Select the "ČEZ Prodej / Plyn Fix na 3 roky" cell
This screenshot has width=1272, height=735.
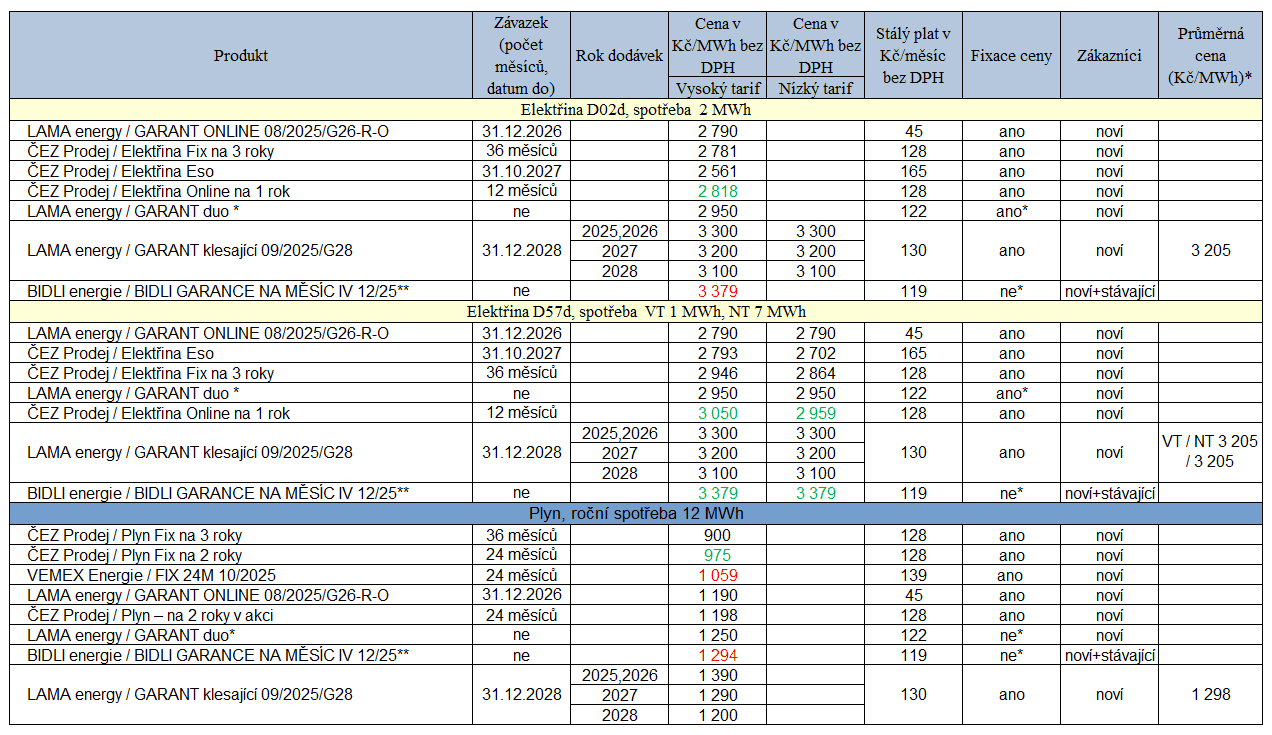(134, 535)
